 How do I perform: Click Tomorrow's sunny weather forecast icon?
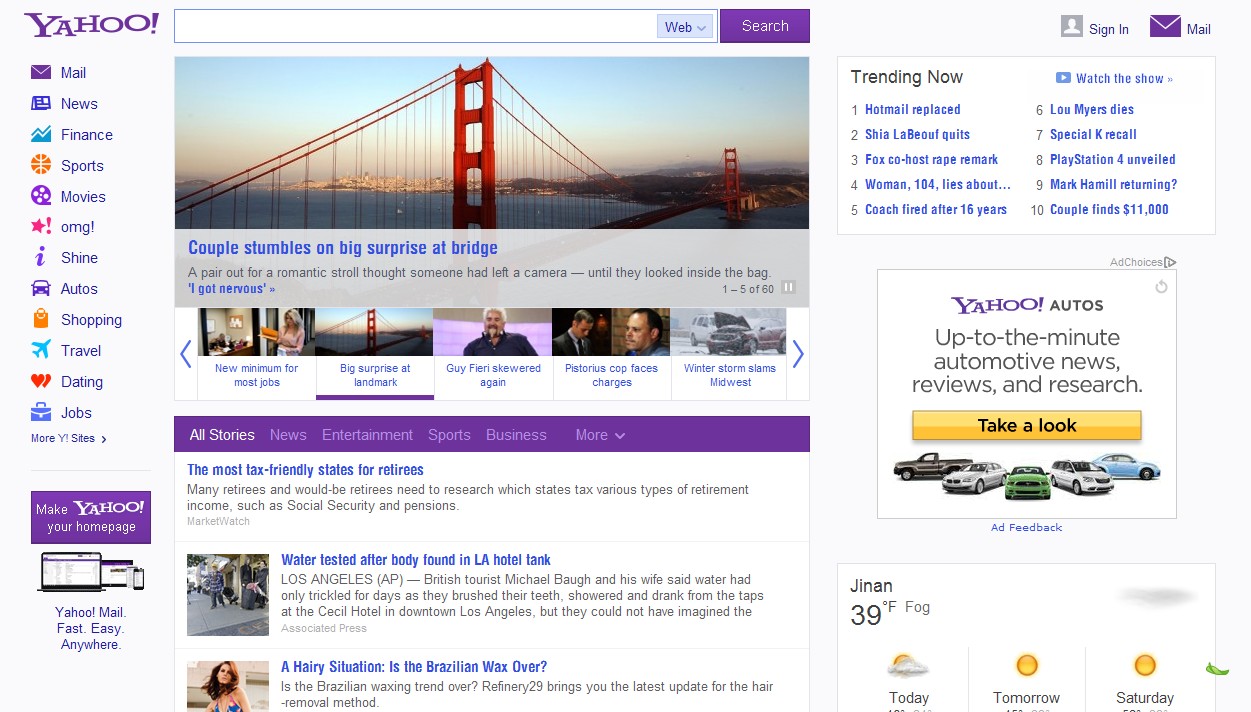tap(1027, 665)
